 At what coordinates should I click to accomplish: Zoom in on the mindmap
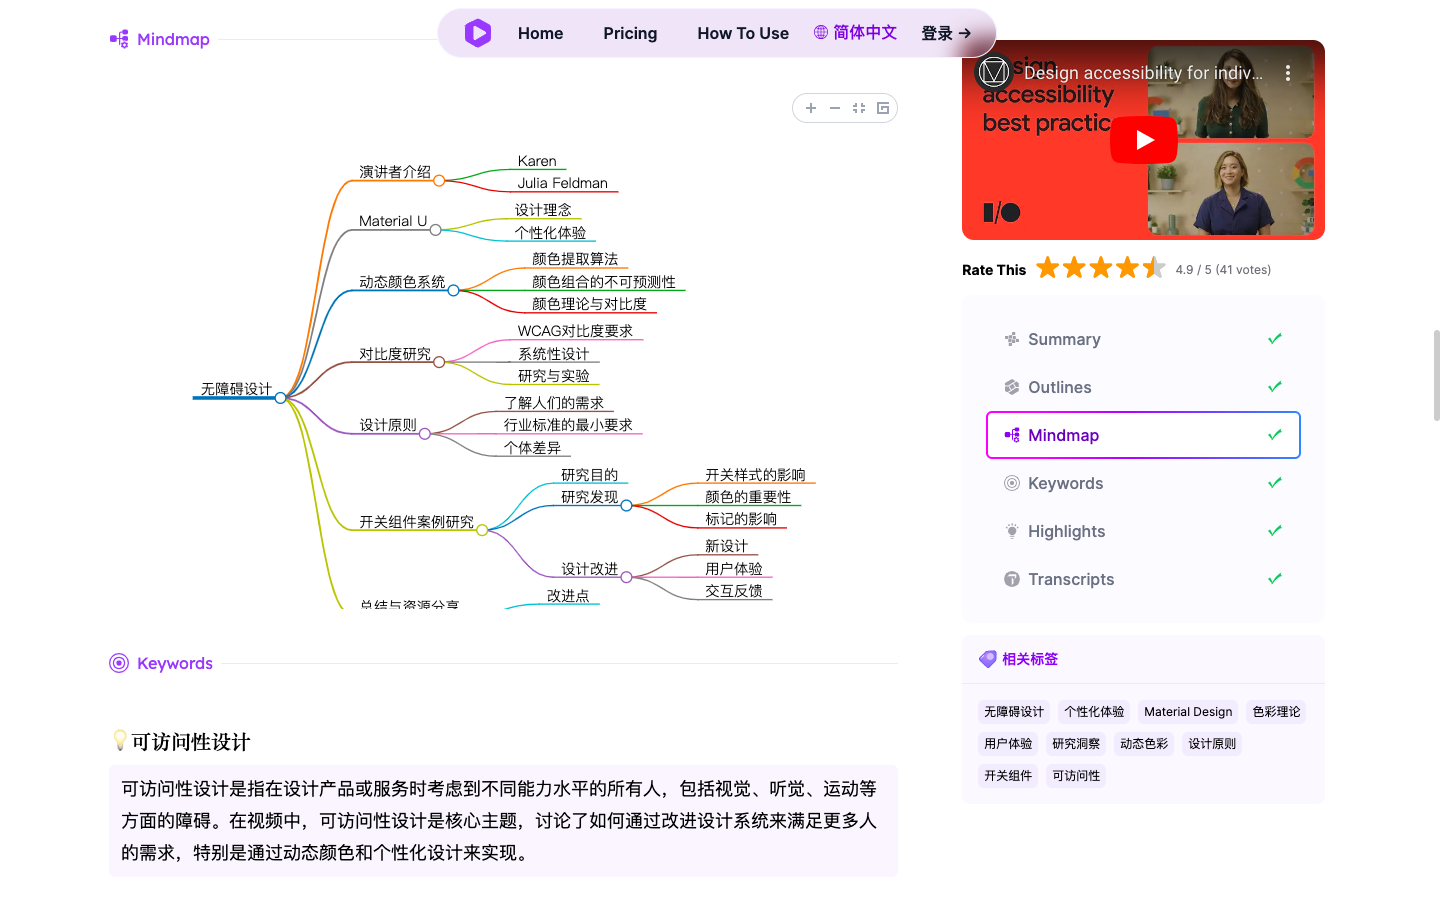click(811, 108)
